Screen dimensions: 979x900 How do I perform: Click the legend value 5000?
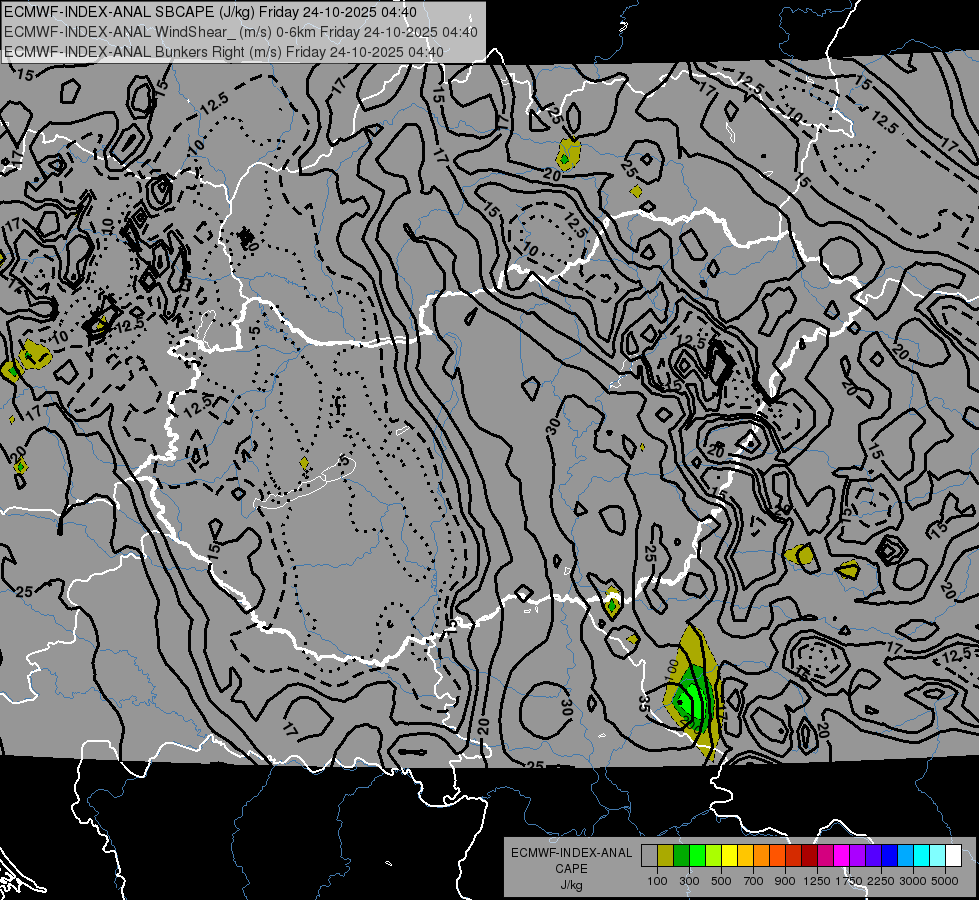click(x=945, y=881)
